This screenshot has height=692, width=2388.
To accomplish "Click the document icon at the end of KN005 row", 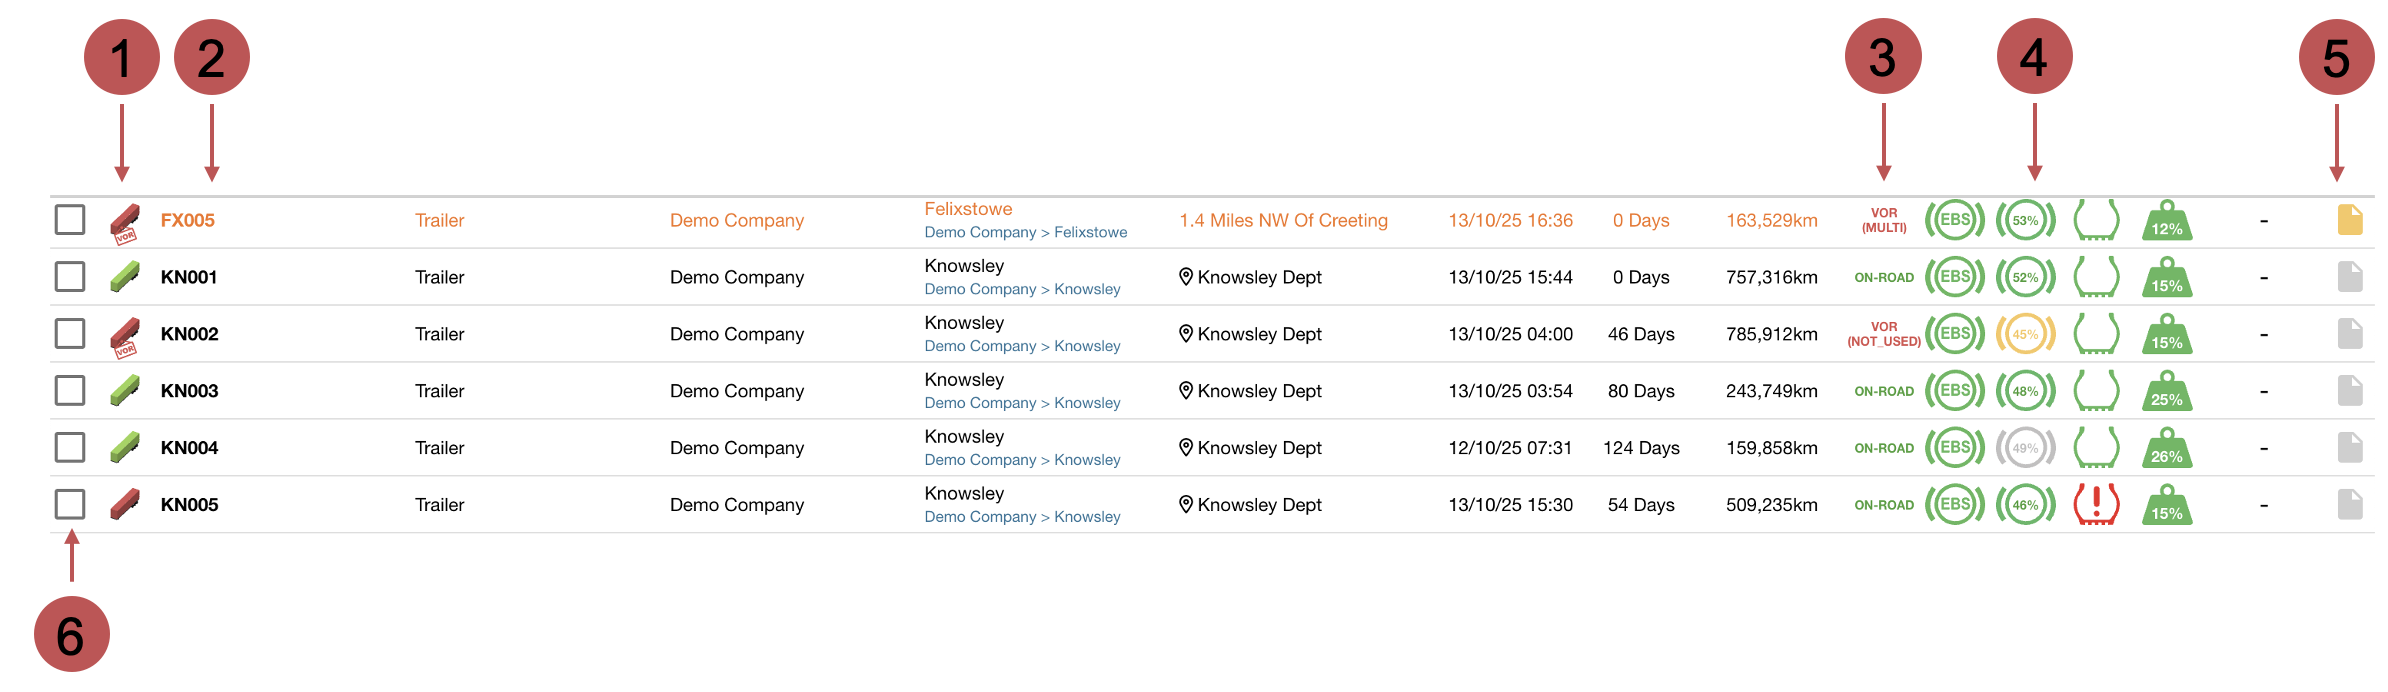I will tap(2350, 504).
